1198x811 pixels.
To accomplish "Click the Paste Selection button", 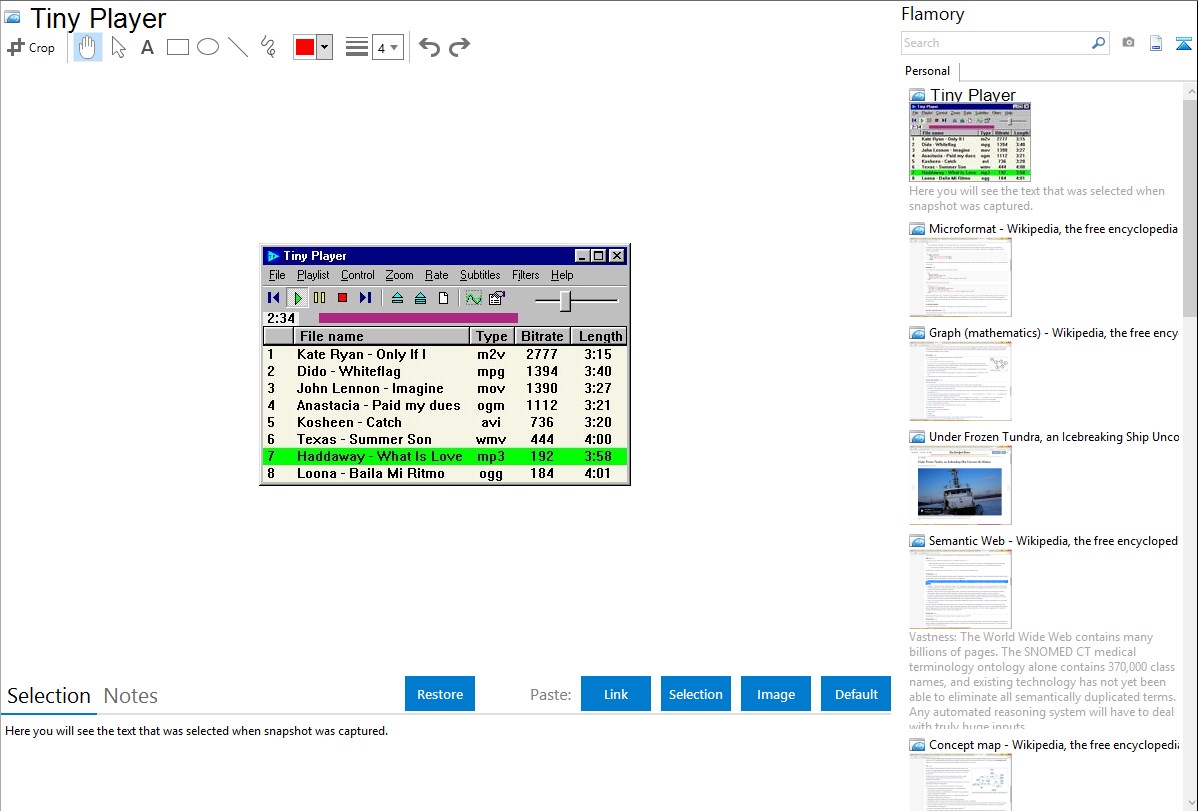I will [x=695, y=694].
